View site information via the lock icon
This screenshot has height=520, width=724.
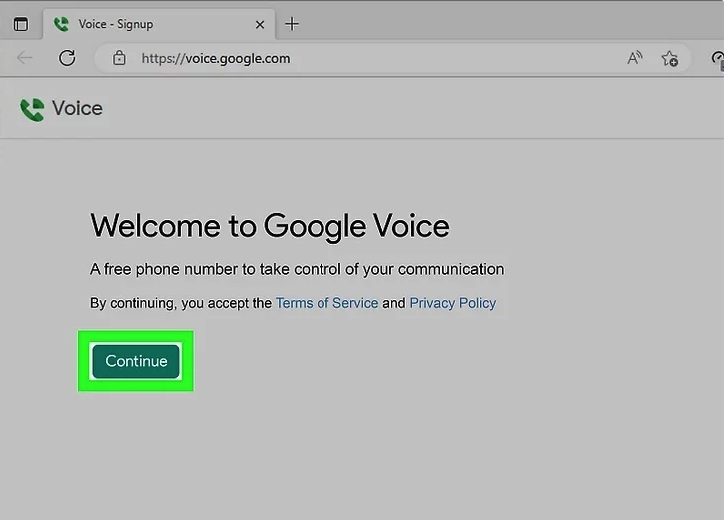(x=119, y=58)
